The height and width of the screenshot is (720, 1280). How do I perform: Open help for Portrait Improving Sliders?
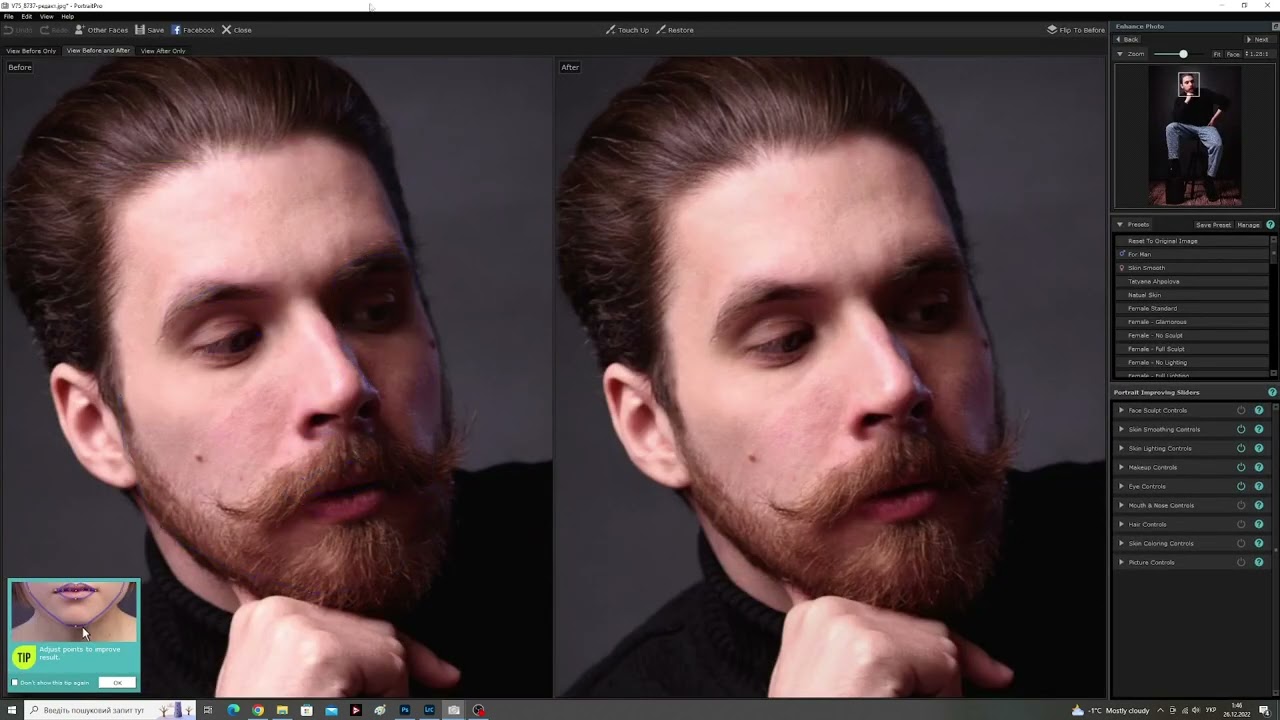[1272, 392]
